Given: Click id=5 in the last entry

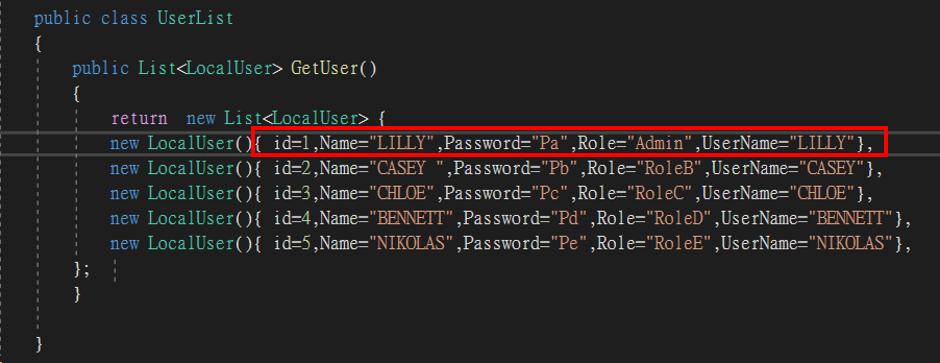Looking at the screenshot, I should tap(292, 244).
